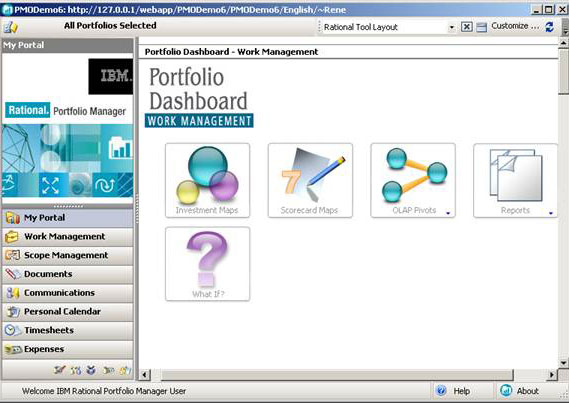Screen dimensions: 569x403
Task: Open Communications section
Action: coord(67,293)
